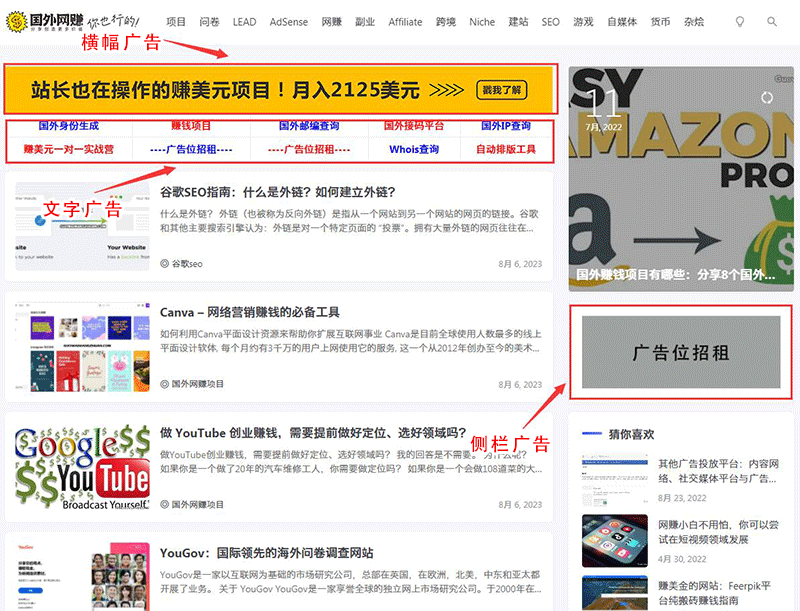Open the 杂烩 menu item
800x611 pixels.
694,22
